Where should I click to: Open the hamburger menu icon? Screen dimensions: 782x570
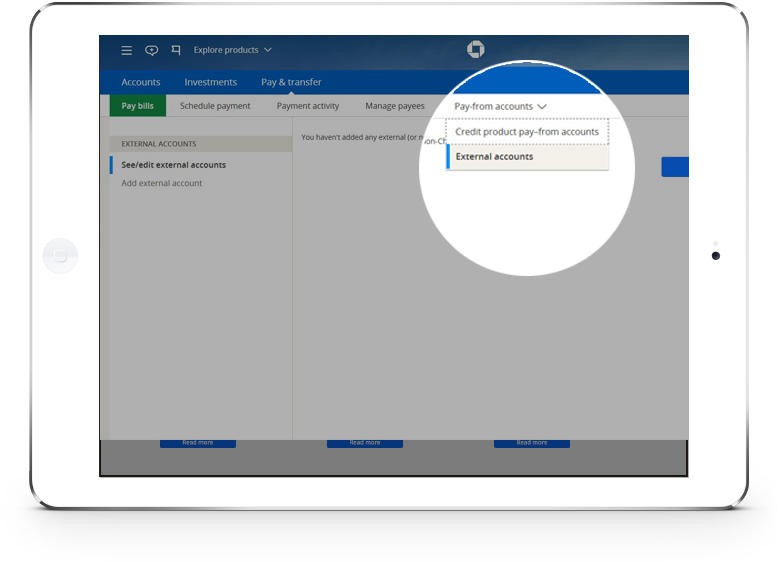pyautogui.click(x=126, y=50)
